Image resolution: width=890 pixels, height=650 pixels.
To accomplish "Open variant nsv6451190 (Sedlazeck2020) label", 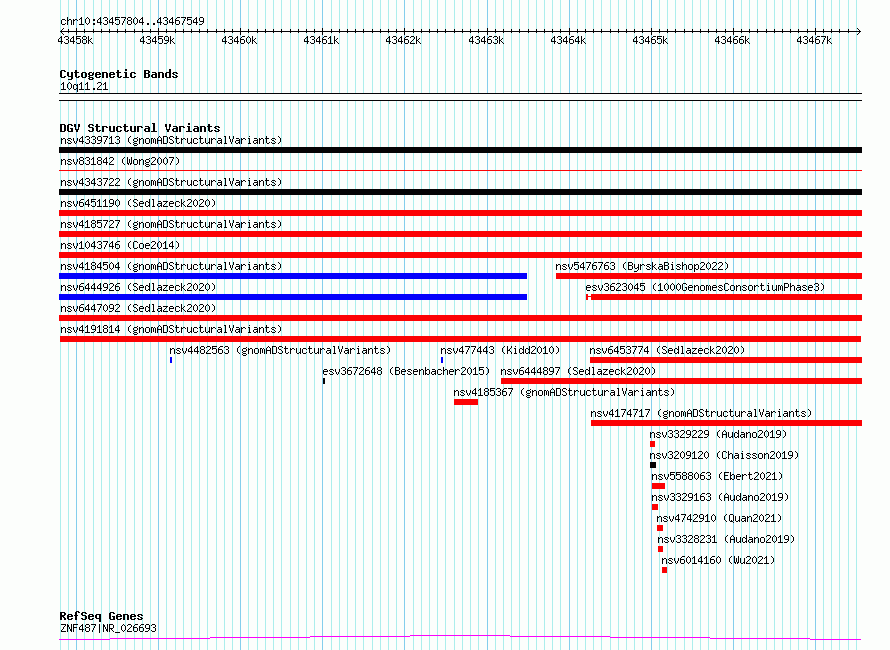I will tap(138, 203).
